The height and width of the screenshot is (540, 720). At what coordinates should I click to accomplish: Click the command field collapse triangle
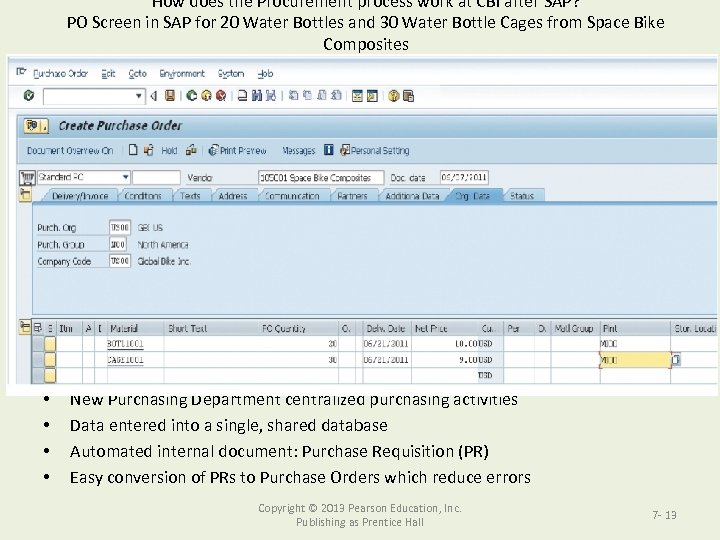[x=154, y=96]
